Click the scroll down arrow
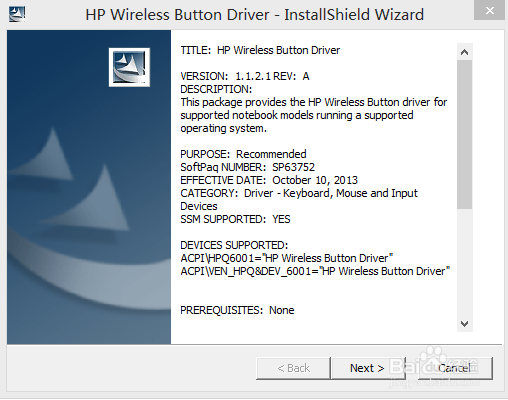The height and width of the screenshot is (400, 508). pos(464,323)
